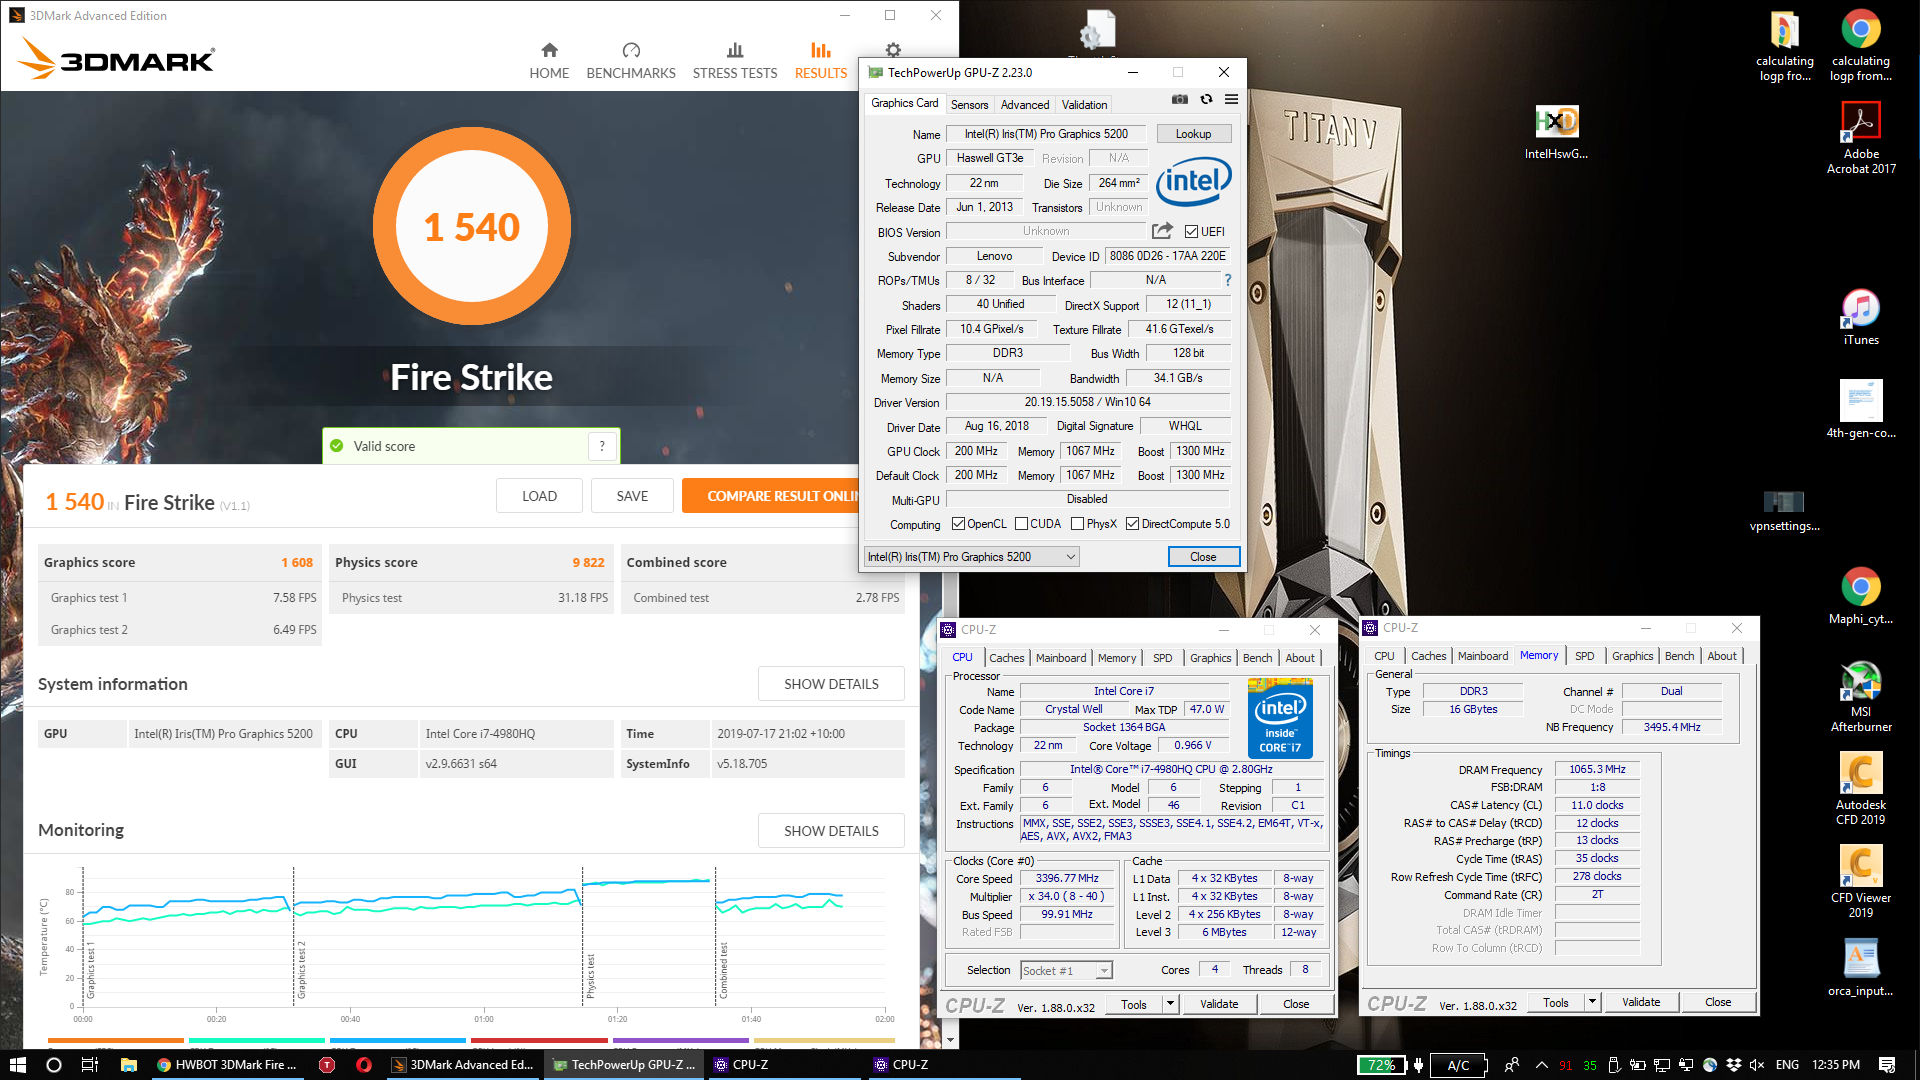Viewport: 1920px width, 1080px height.
Task: Click the A/C power box in taskbar
Action: click(1458, 1065)
